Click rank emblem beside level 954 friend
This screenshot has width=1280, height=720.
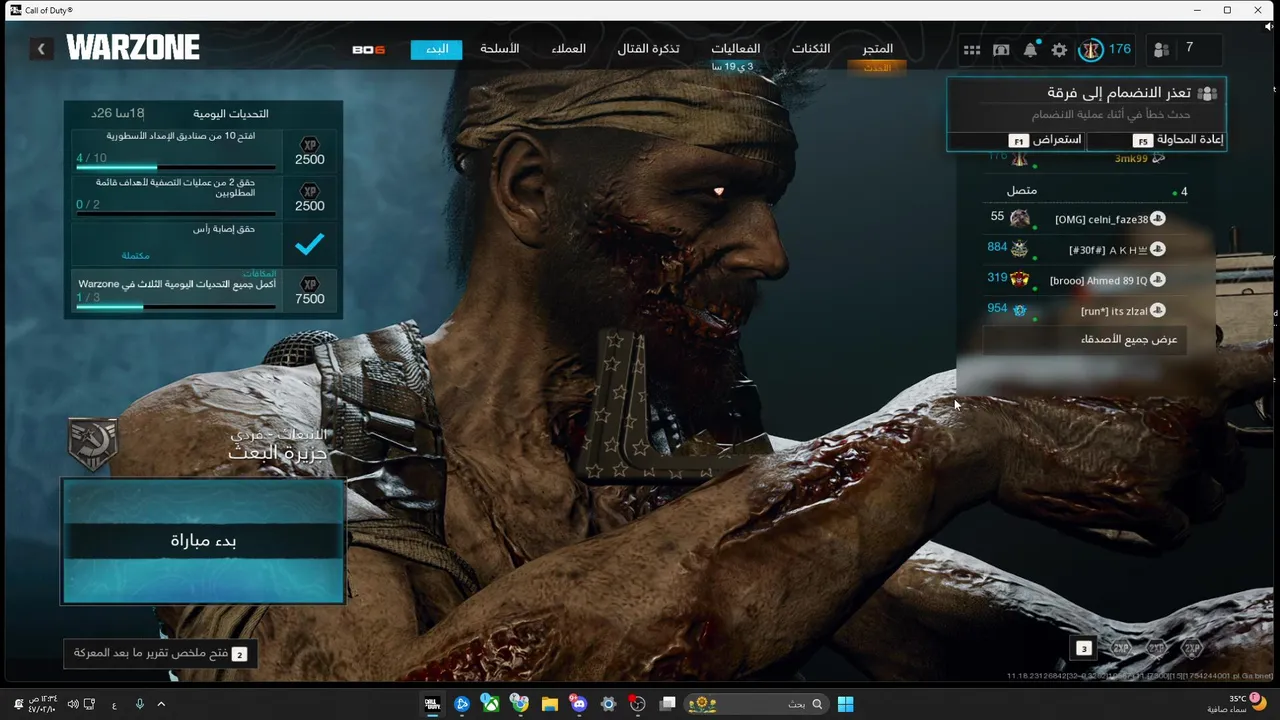pyautogui.click(x=1020, y=310)
